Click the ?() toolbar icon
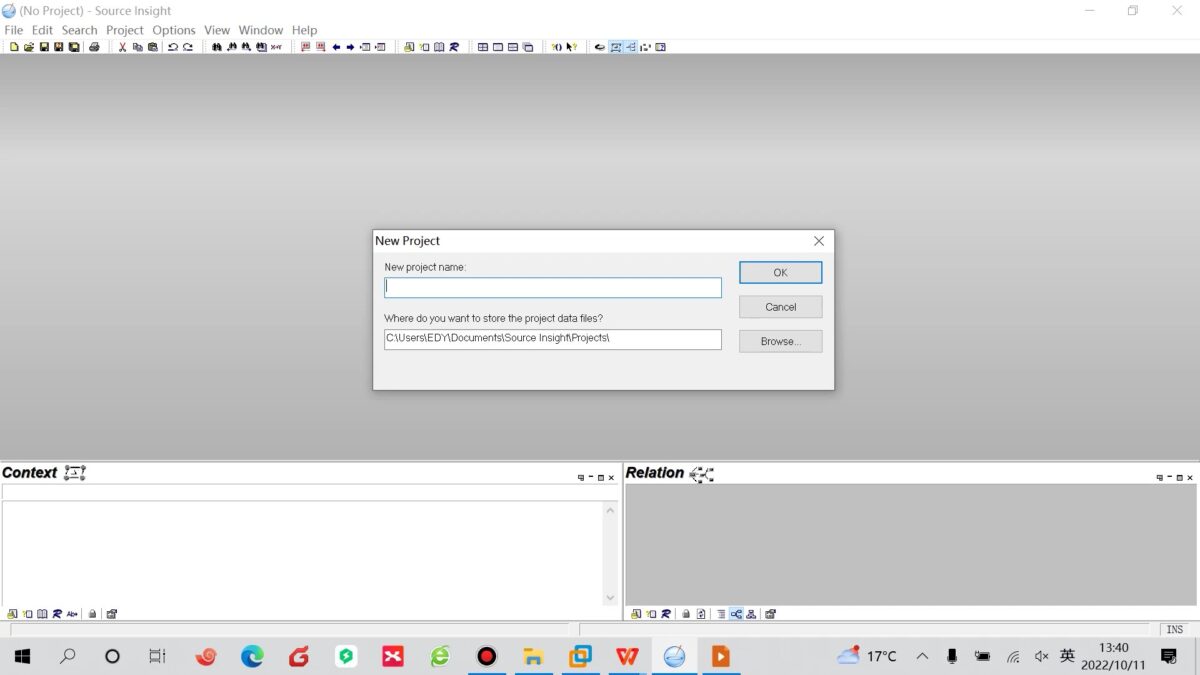1200x675 pixels. (x=557, y=47)
